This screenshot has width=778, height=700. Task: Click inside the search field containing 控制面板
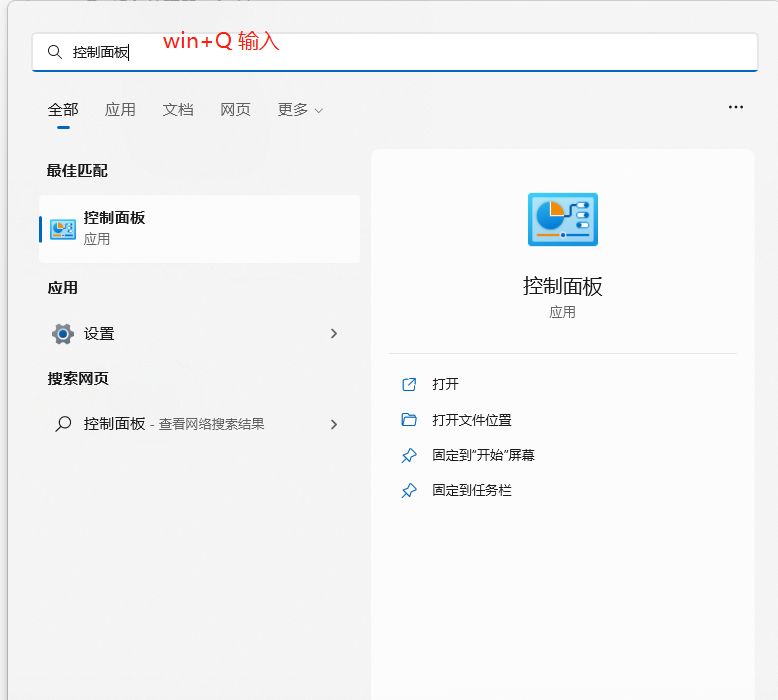click(x=400, y=52)
